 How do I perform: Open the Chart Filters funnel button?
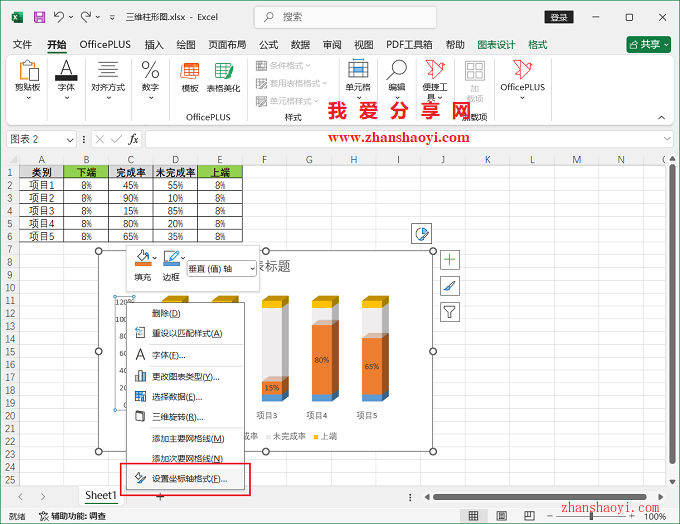point(450,312)
